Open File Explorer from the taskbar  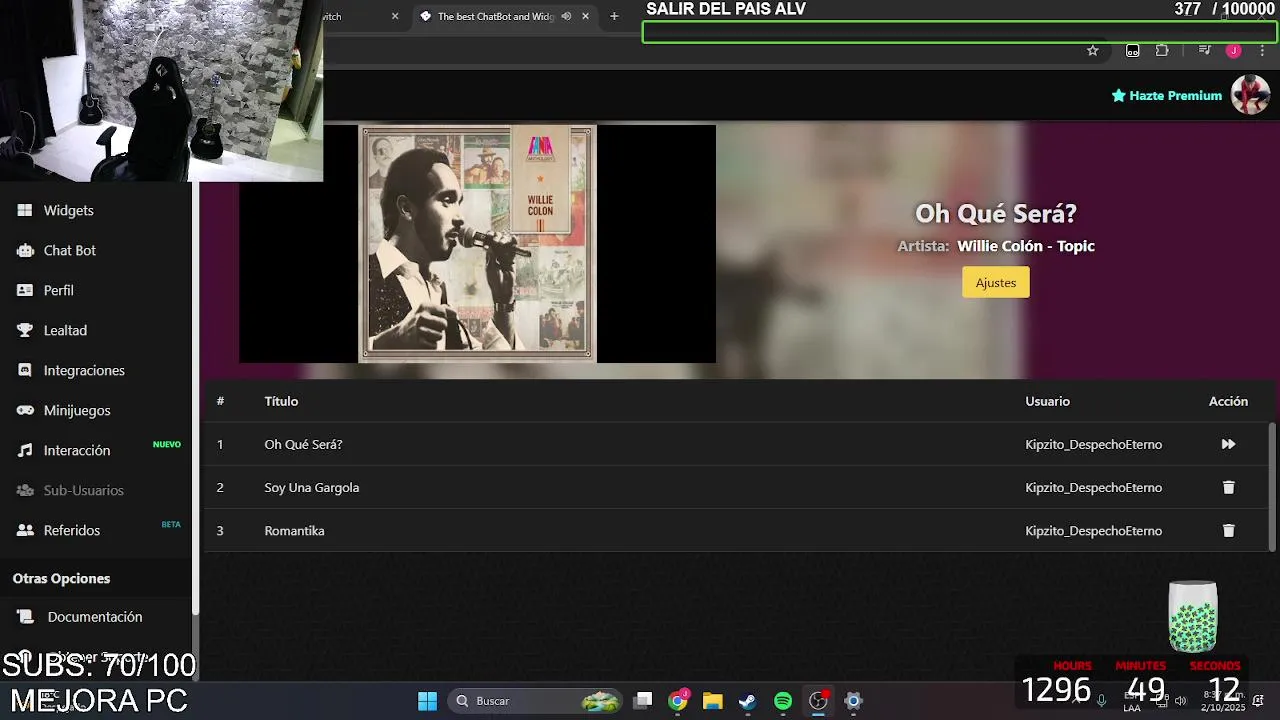point(713,701)
